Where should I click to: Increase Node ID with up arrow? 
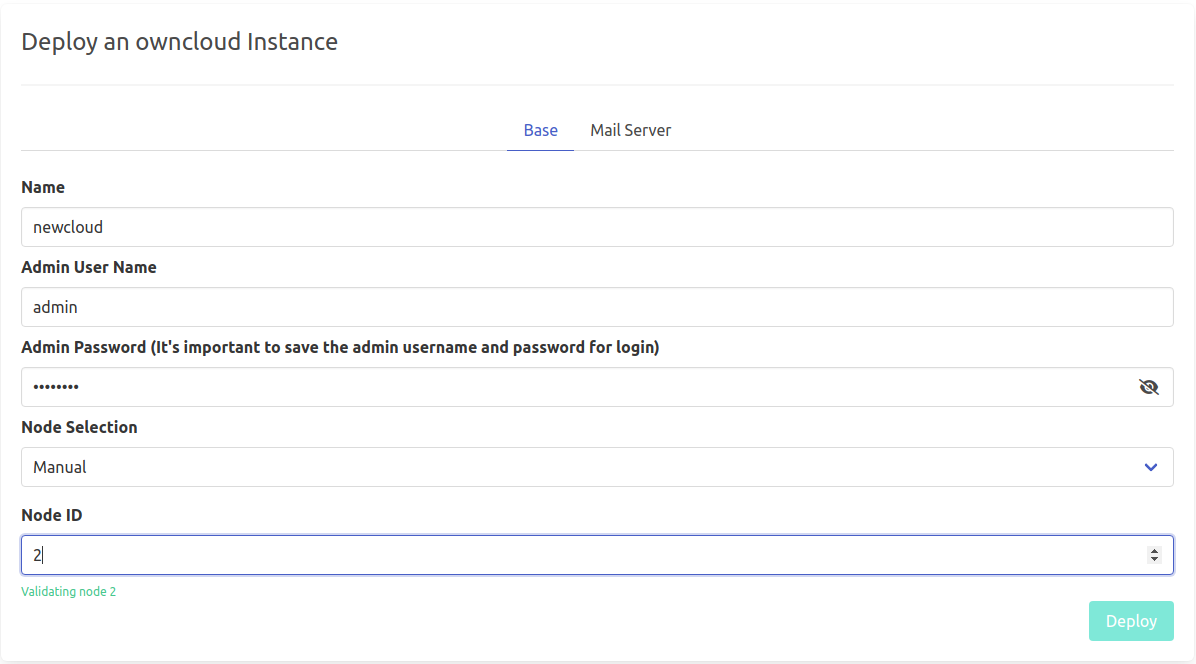[1154, 550]
